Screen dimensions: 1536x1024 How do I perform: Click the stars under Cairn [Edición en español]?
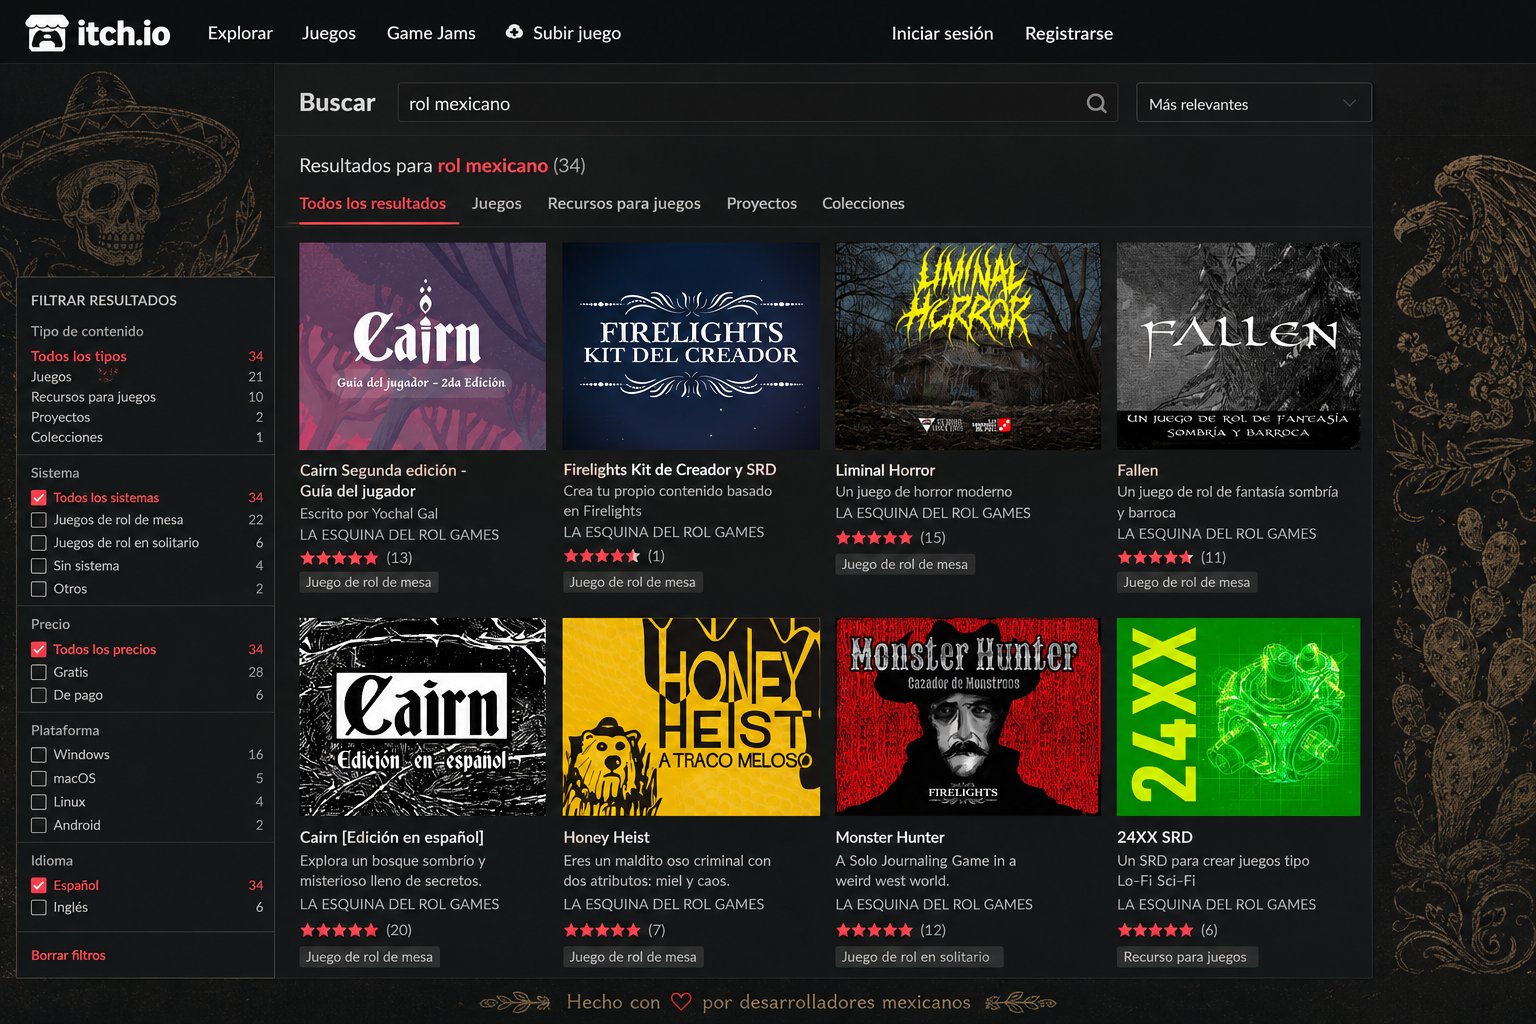339,929
